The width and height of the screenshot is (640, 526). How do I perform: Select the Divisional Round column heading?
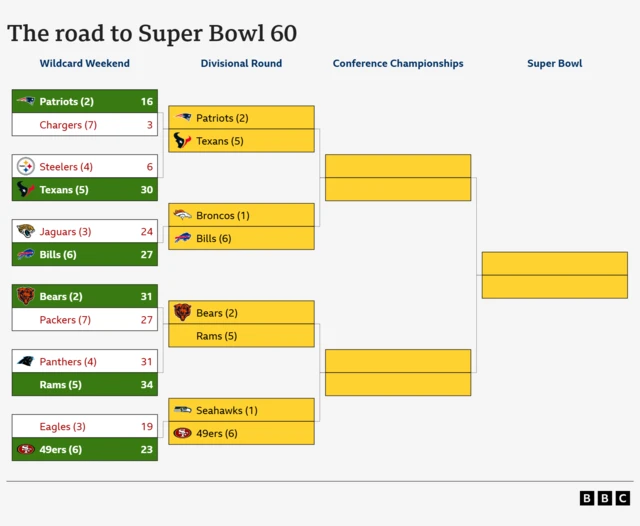pyautogui.click(x=241, y=63)
